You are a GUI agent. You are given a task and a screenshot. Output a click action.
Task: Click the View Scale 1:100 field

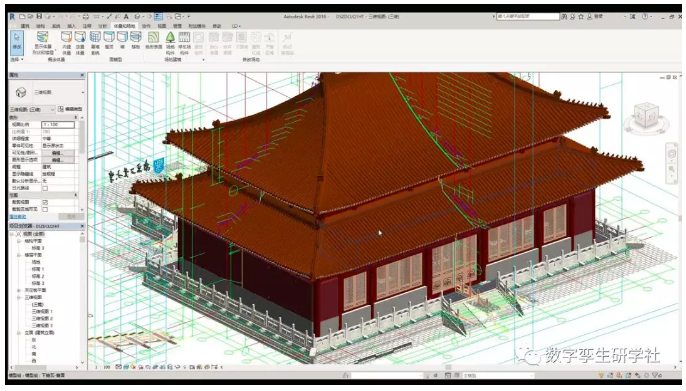point(58,125)
